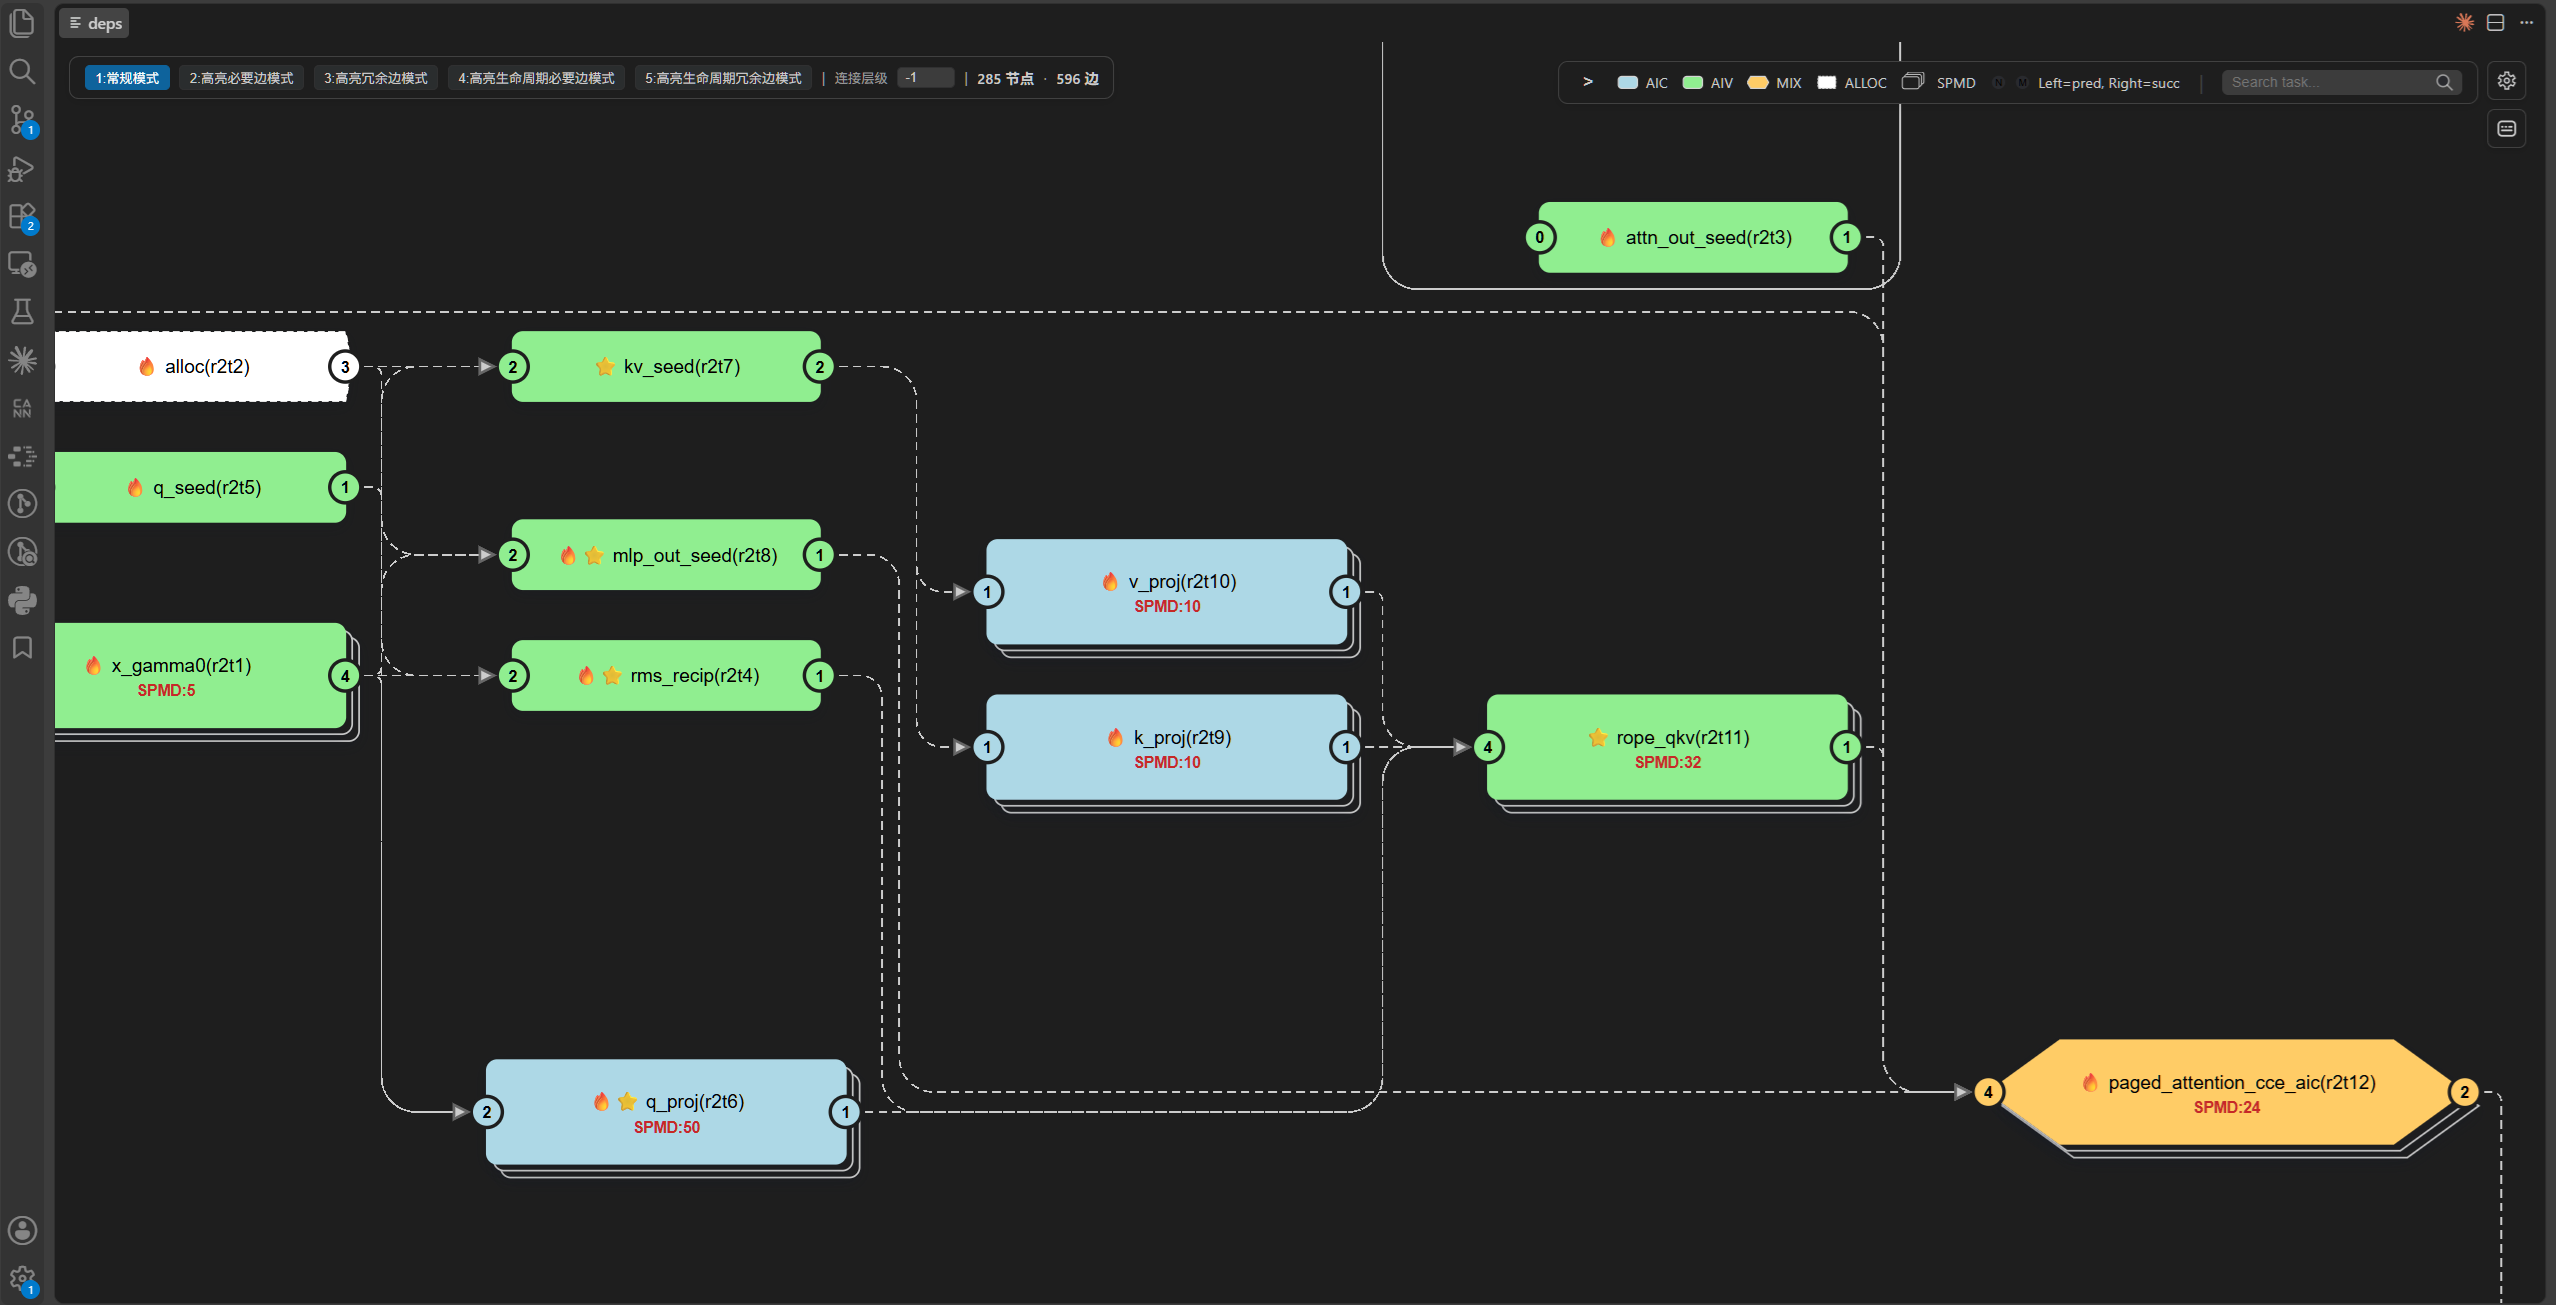2556x1305 pixels.
Task: Select the 1:常规模式 mode
Action: 127,78
